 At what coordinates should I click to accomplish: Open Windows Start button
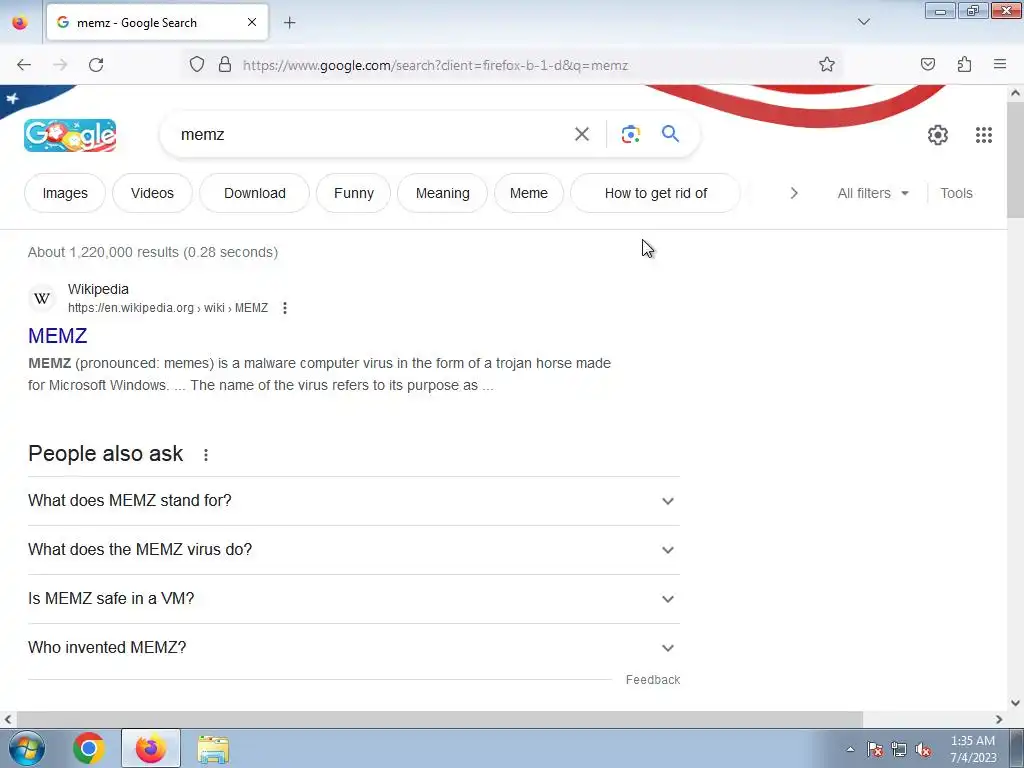click(x=27, y=748)
